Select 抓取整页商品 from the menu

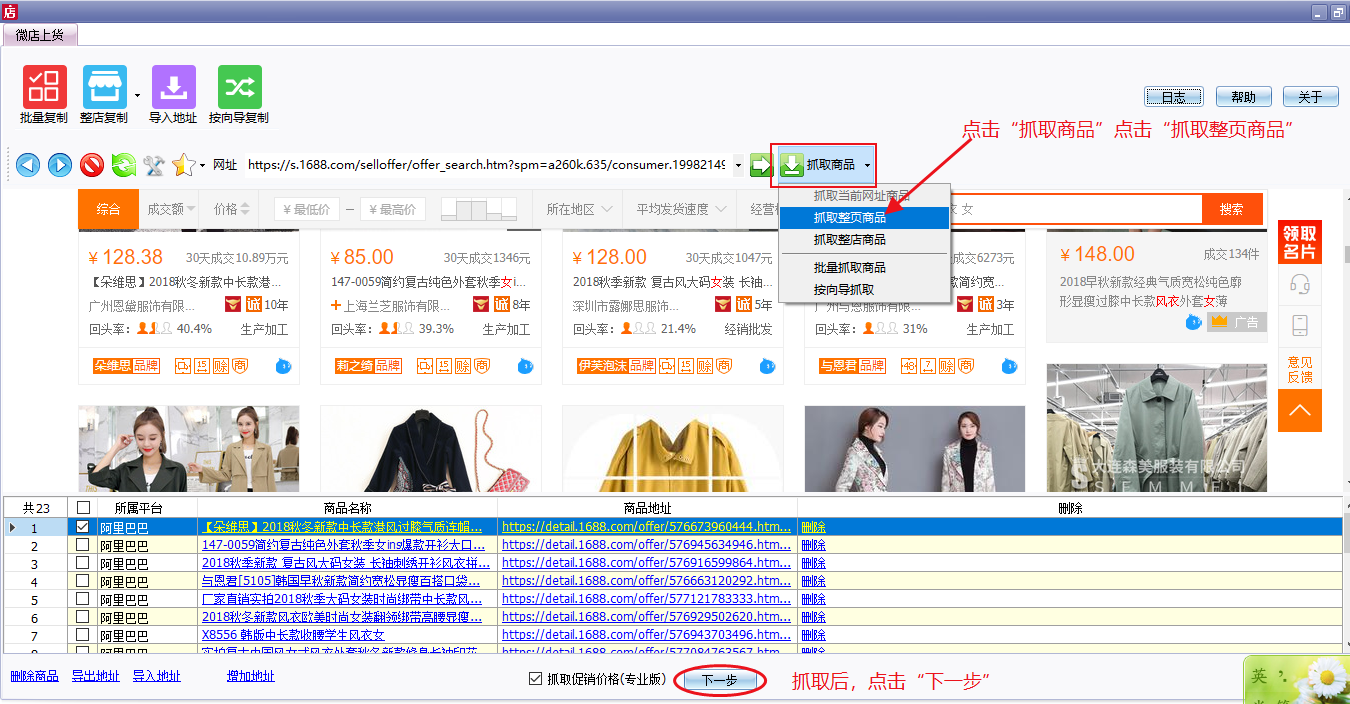(849, 218)
